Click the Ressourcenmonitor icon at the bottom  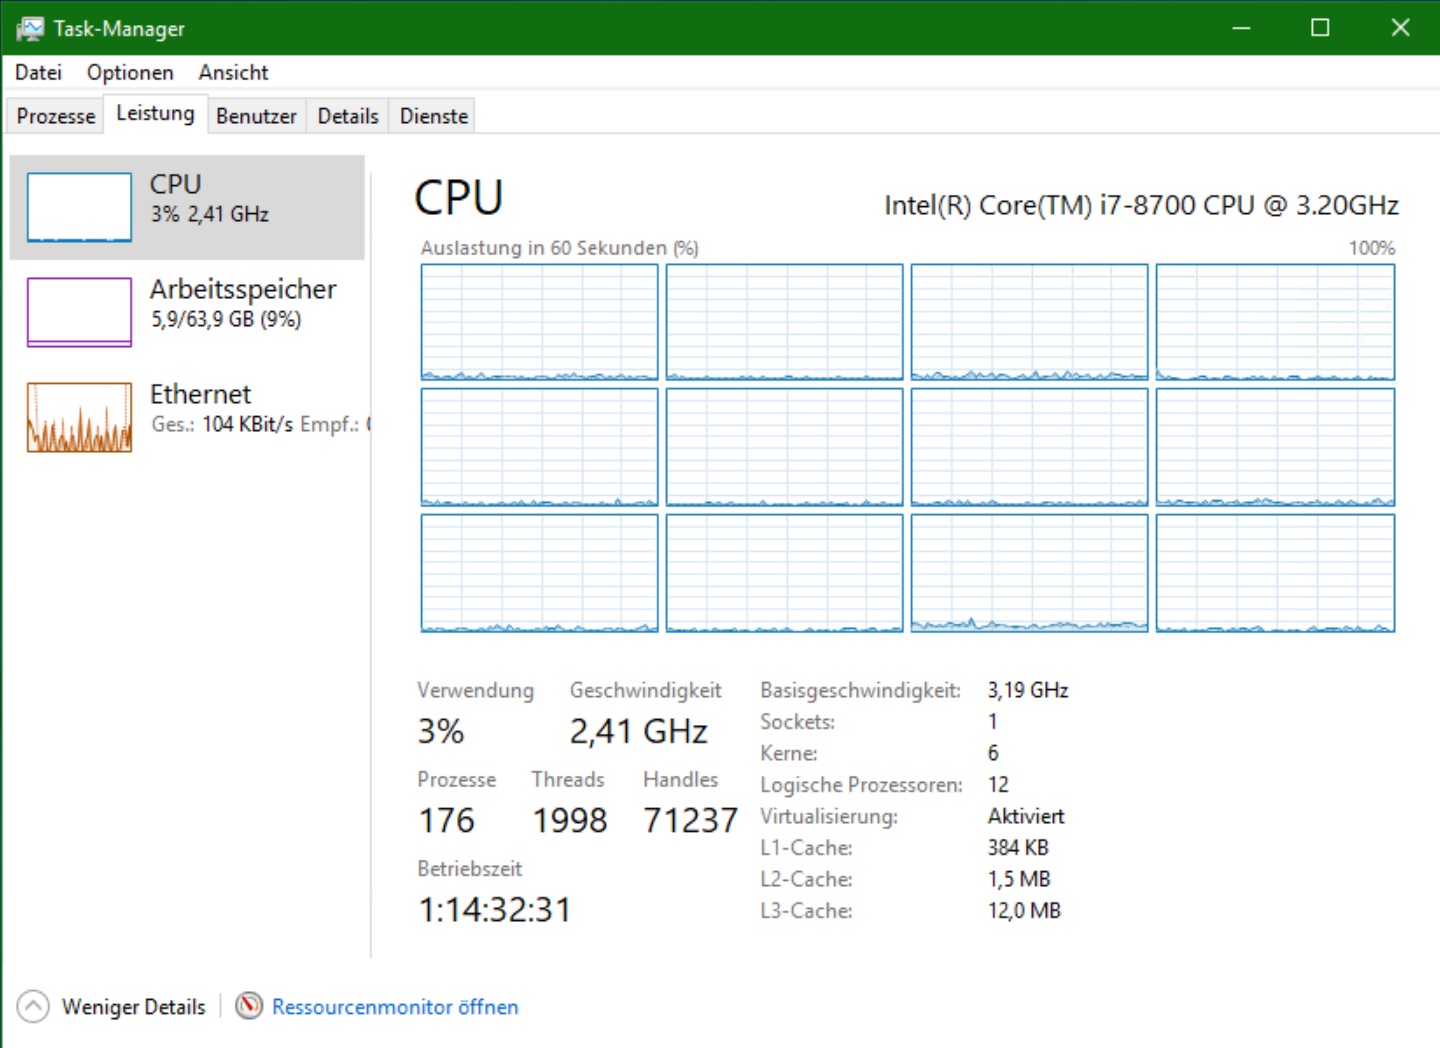(x=249, y=1006)
